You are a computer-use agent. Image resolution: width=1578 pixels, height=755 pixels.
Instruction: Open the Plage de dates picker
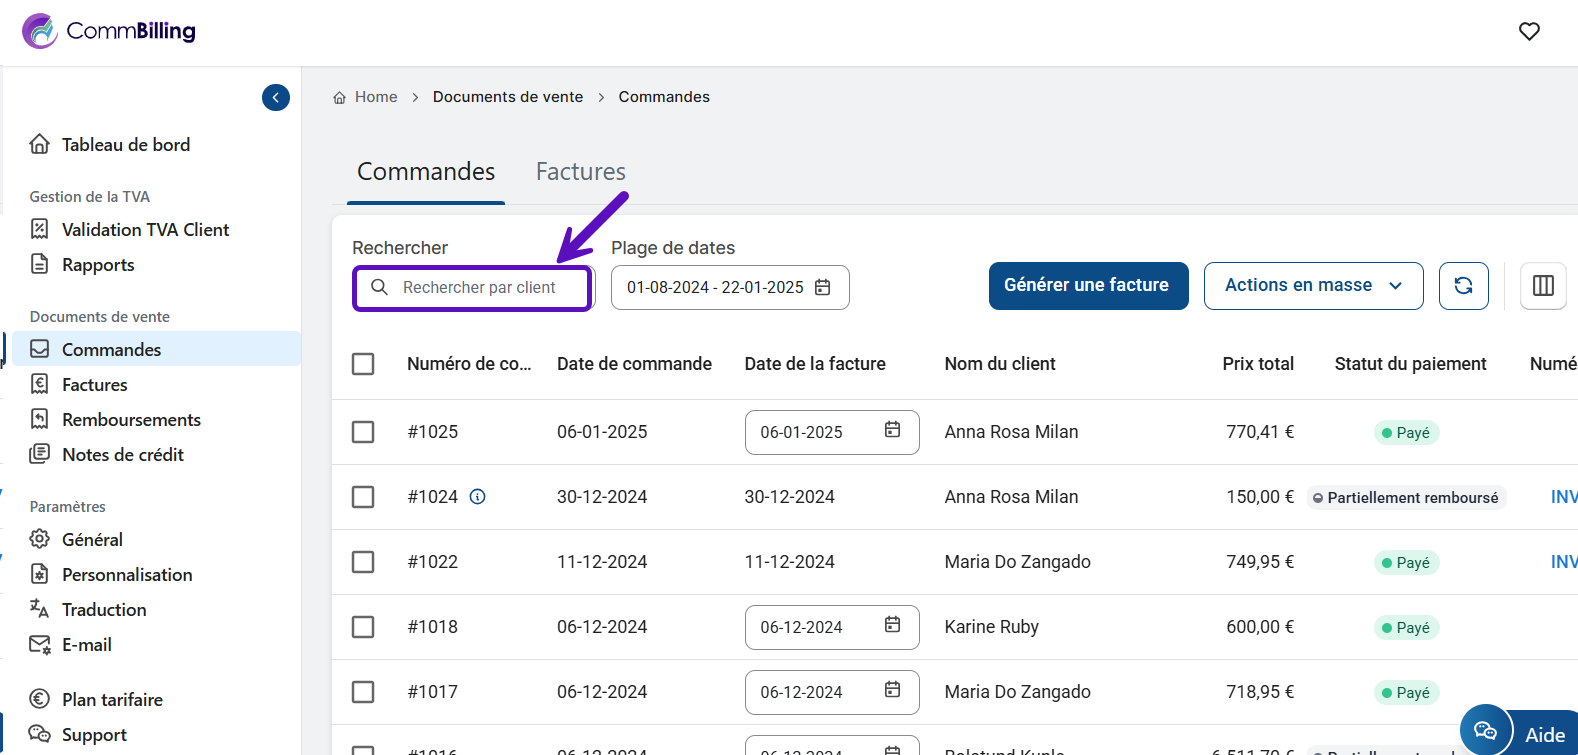pos(730,288)
